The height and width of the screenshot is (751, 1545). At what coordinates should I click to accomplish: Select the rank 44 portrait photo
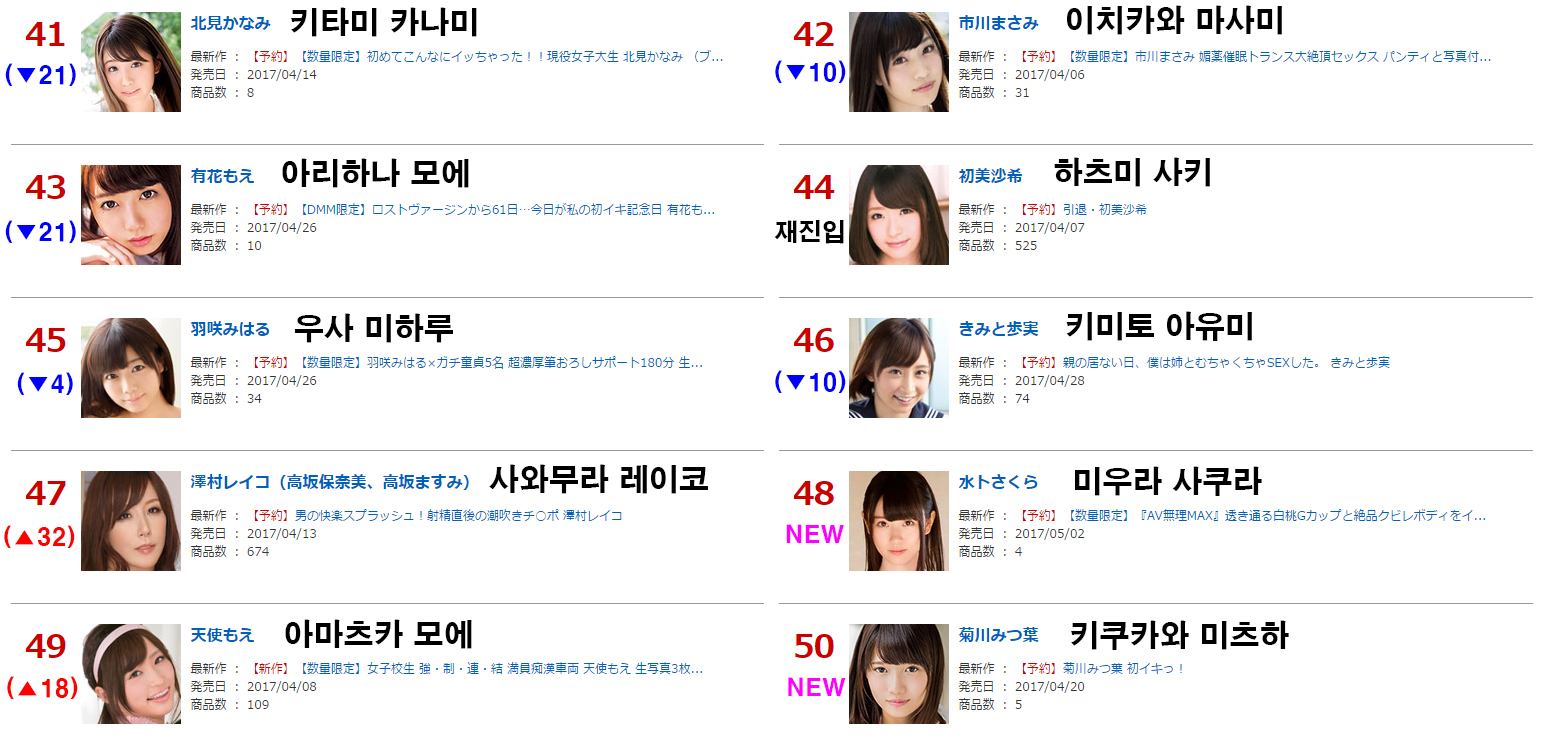click(899, 215)
